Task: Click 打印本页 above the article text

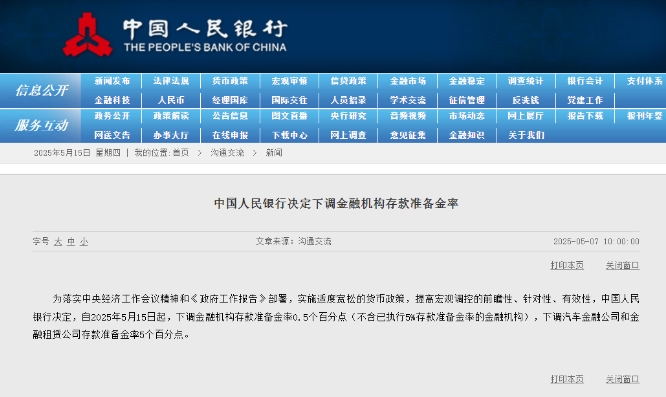Action: point(567,265)
